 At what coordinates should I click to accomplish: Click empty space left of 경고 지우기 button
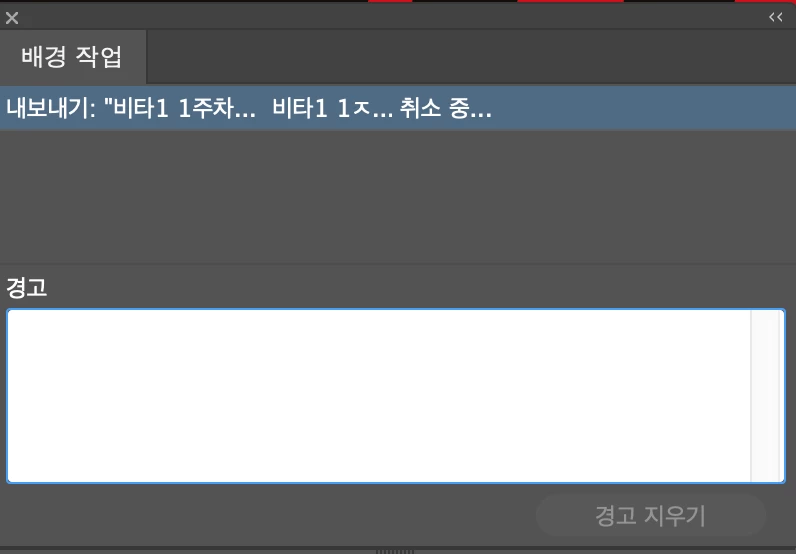(x=269, y=516)
